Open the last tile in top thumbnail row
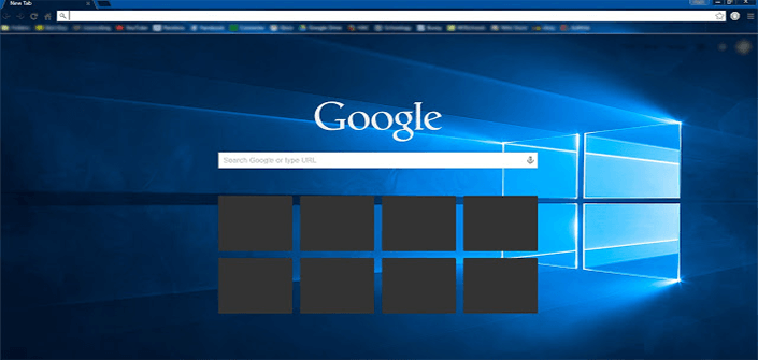The width and height of the screenshot is (758, 360). [500, 223]
